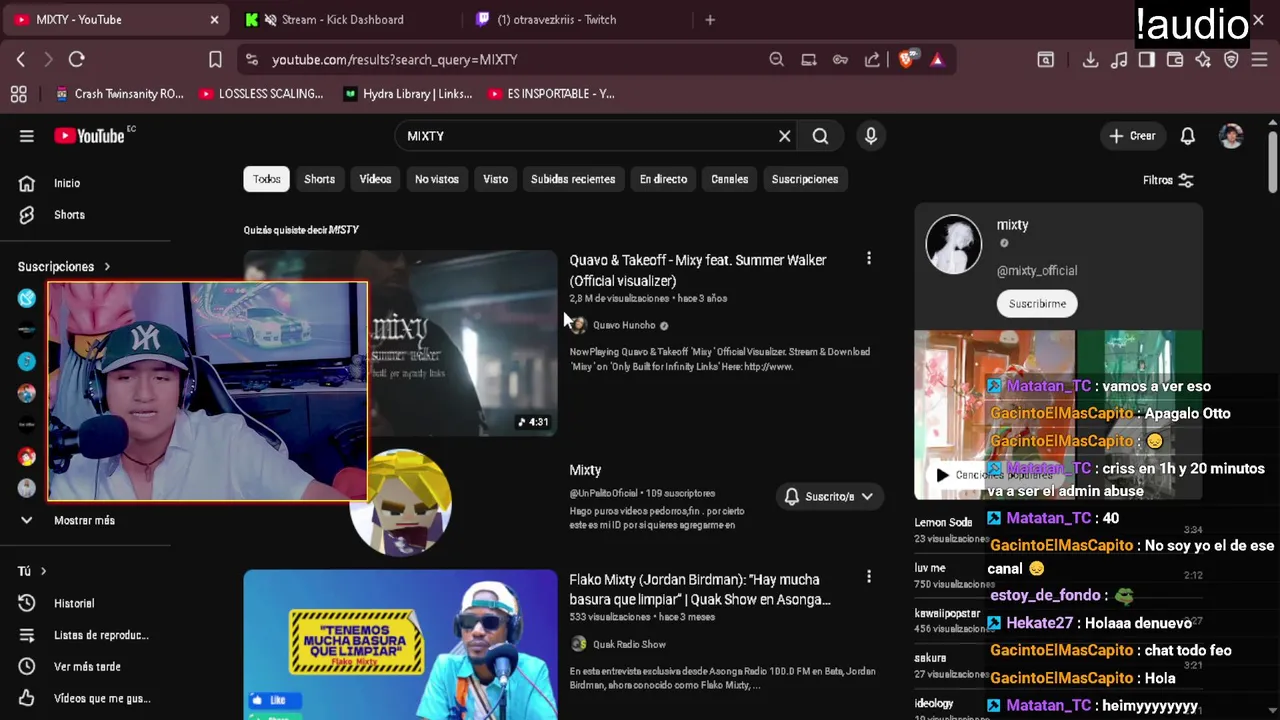The height and width of the screenshot is (720, 1280).
Task: Open the browser zoom magnifier icon
Action: point(776,60)
